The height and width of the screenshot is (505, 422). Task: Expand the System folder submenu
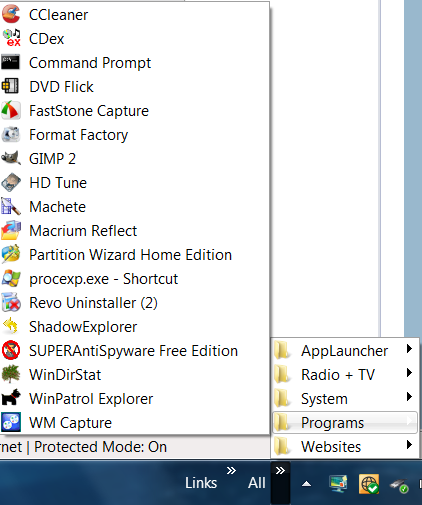[x=345, y=399]
